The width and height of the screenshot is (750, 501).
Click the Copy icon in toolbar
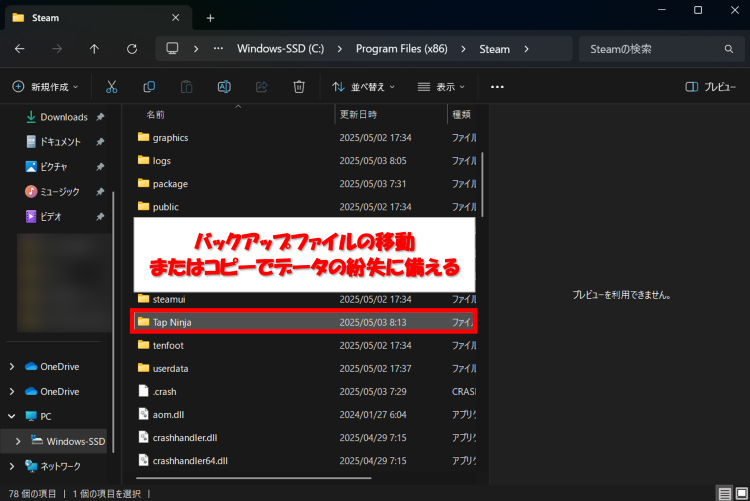149,87
